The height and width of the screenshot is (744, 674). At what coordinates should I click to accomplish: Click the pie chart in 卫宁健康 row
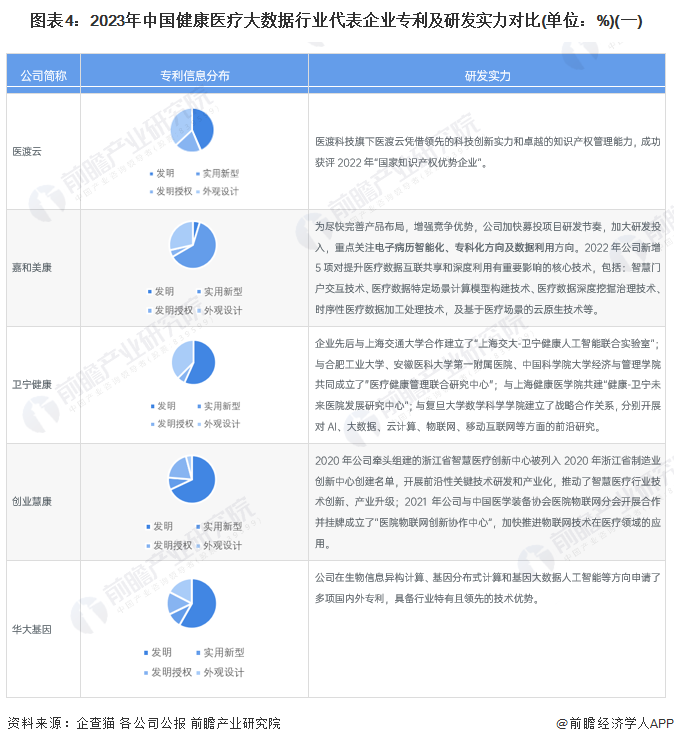pyautogui.click(x=193, y=363)
